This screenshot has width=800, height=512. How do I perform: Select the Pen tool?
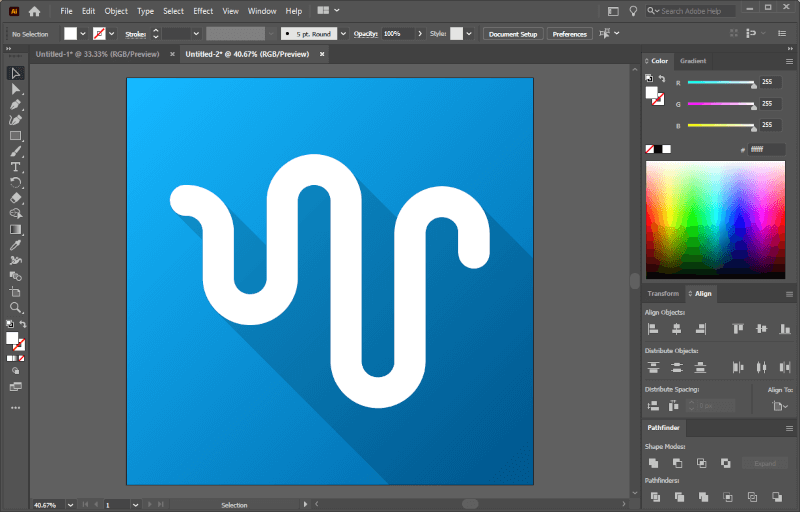(15, 105)
